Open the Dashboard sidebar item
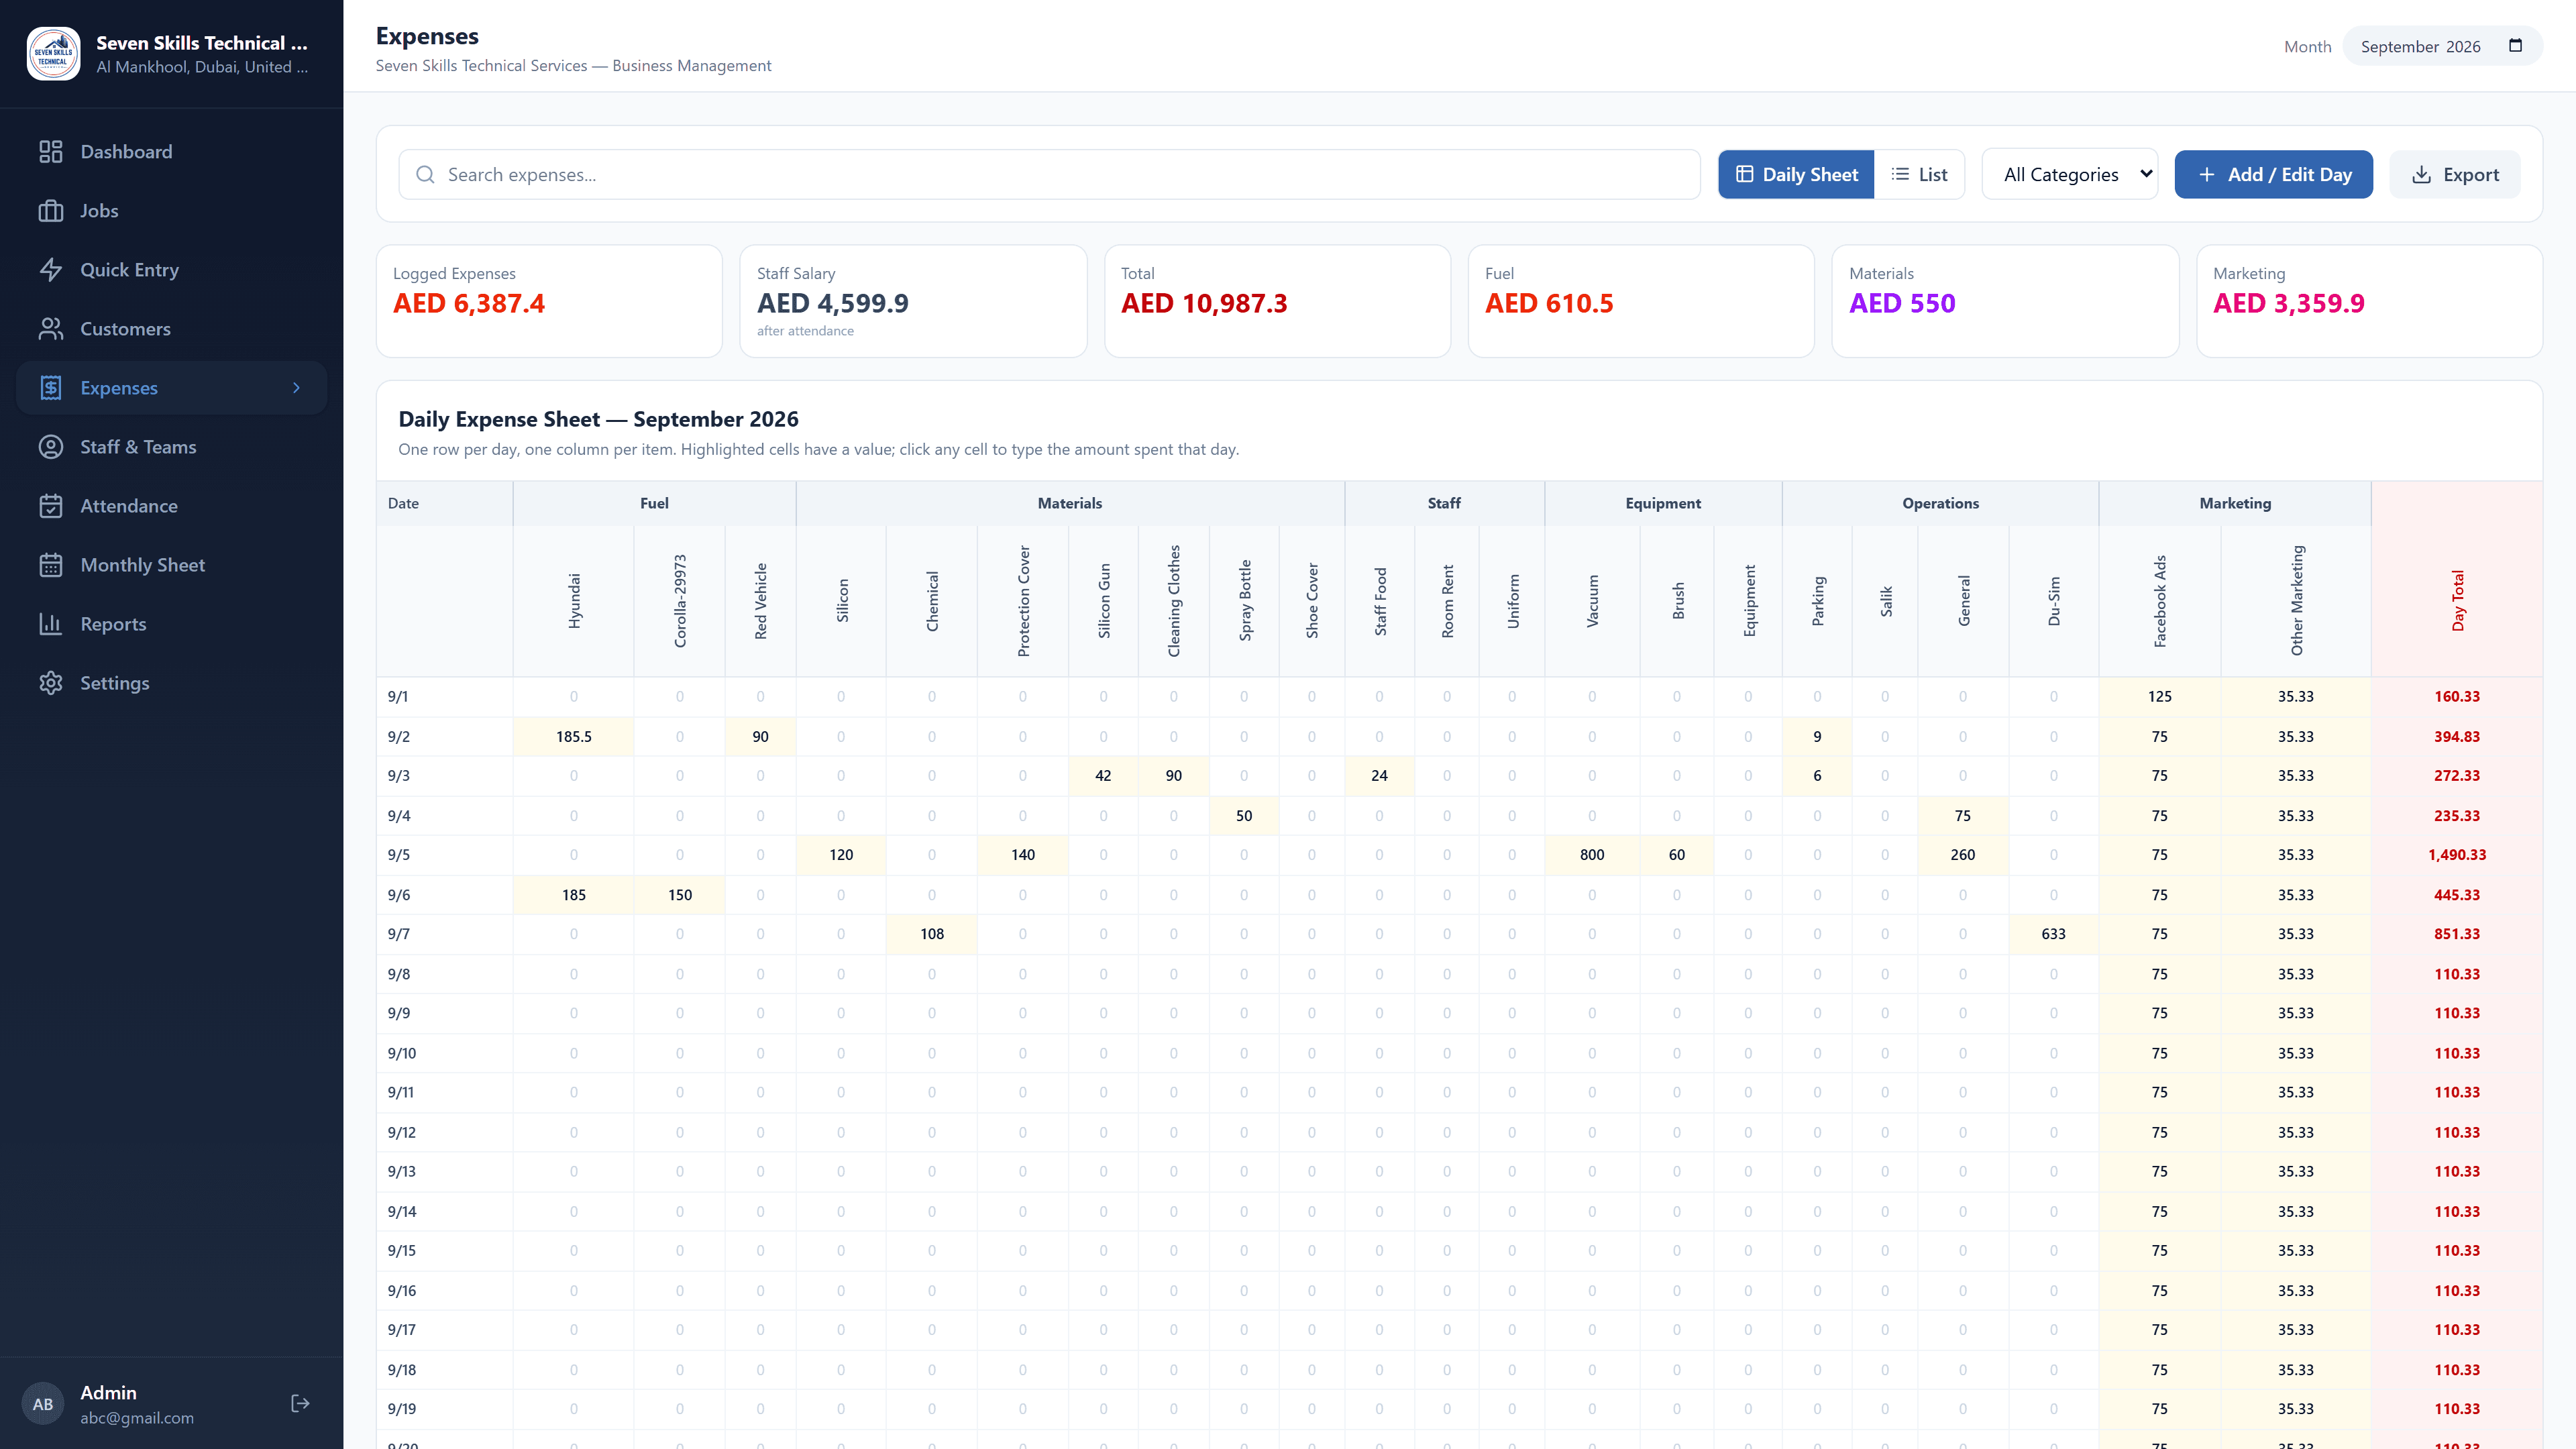 click(171, 152)
